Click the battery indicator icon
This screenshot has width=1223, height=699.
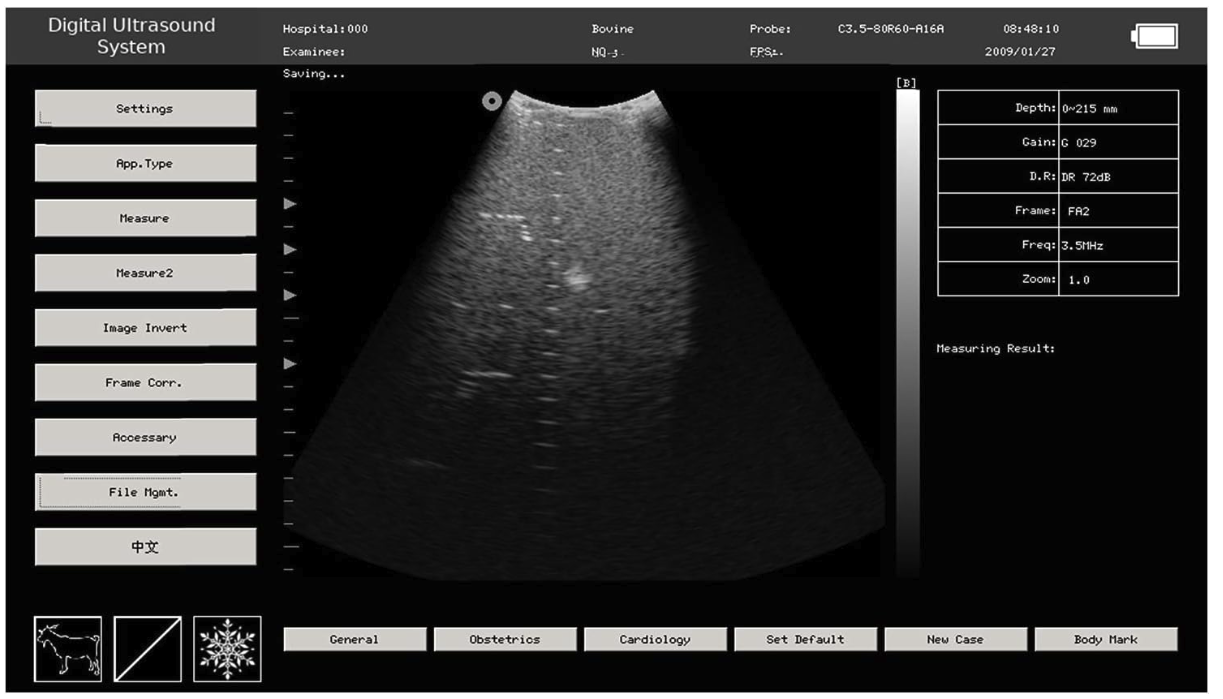pyautogui.click(x=1155, y=36)
